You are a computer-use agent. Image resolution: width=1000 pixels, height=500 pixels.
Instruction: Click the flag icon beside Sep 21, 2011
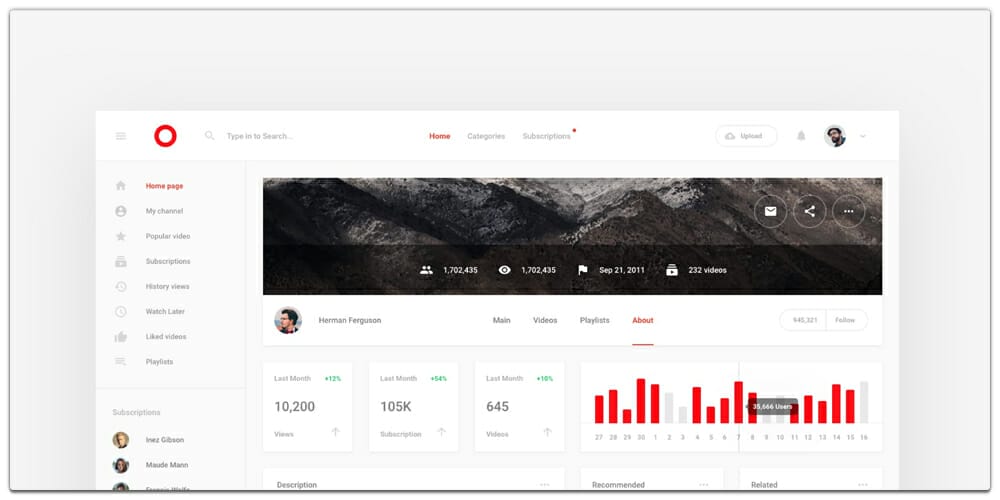pyautogui.click(x=582, y=270)
